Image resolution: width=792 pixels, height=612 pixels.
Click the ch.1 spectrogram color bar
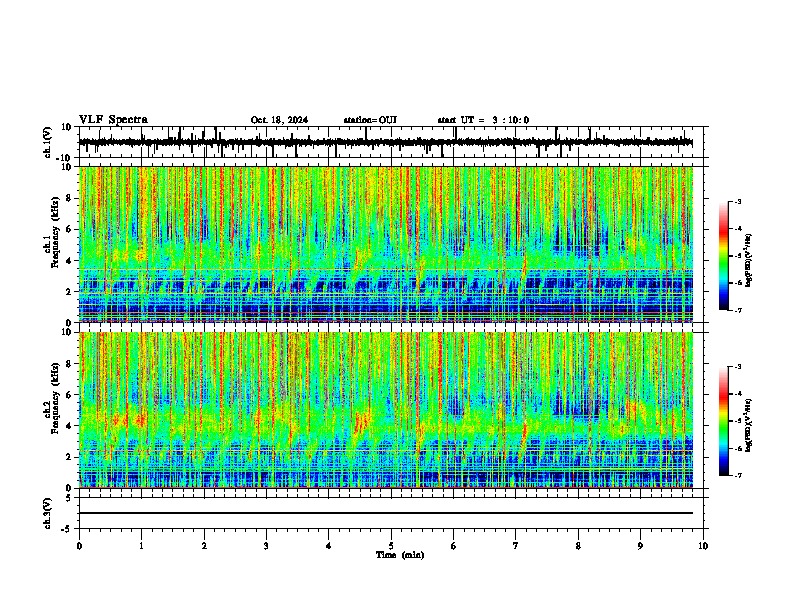724,256
